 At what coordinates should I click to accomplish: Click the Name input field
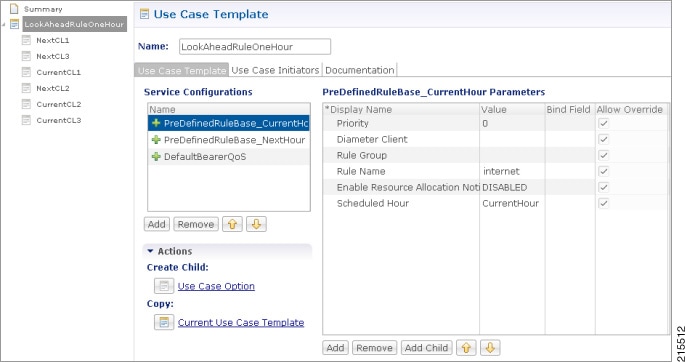255,47
